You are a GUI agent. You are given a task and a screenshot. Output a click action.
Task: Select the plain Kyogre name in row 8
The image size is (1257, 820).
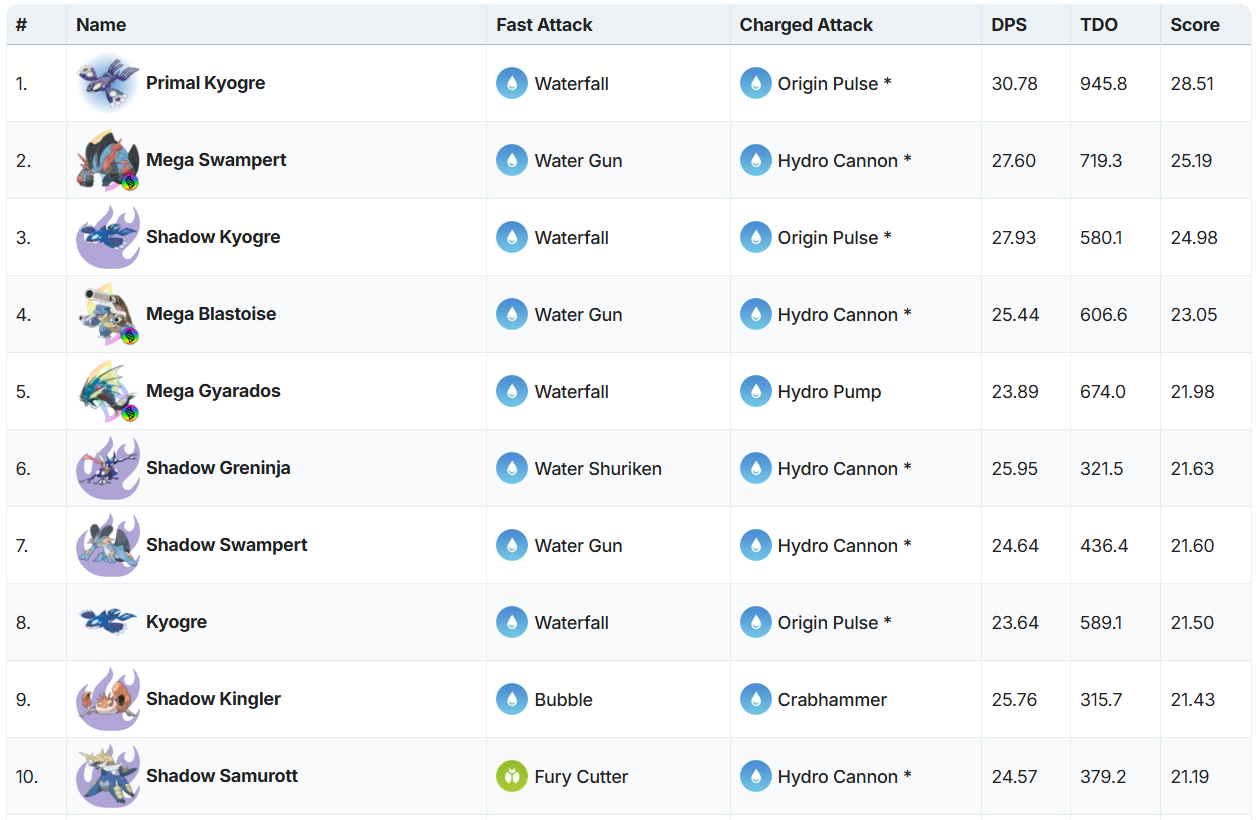coord(176,622)
